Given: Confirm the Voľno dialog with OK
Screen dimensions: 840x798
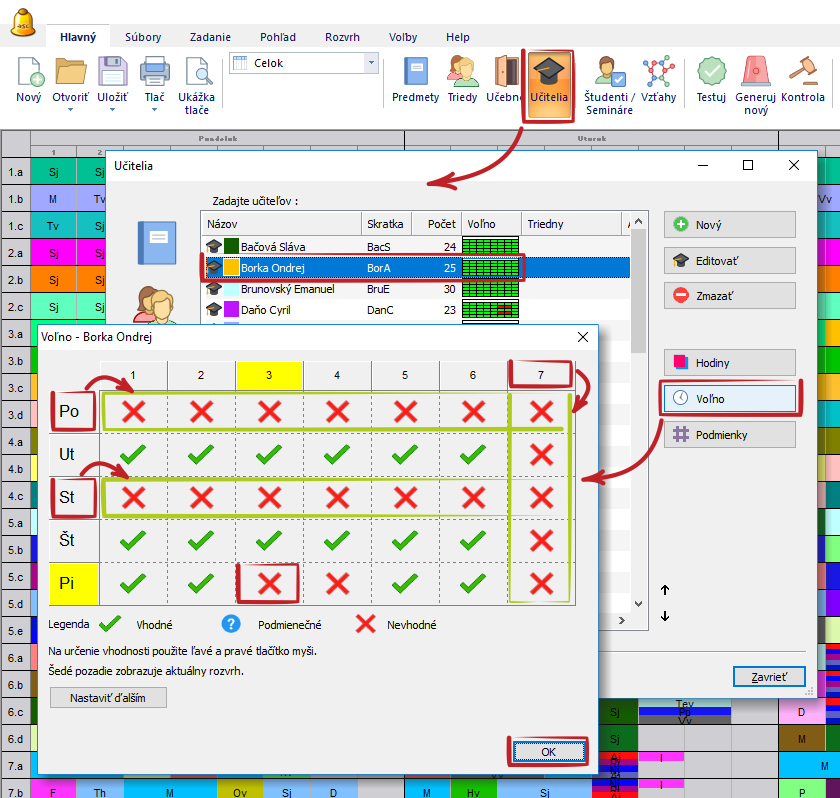Looking at the screenshot, I should pos(546,751).
